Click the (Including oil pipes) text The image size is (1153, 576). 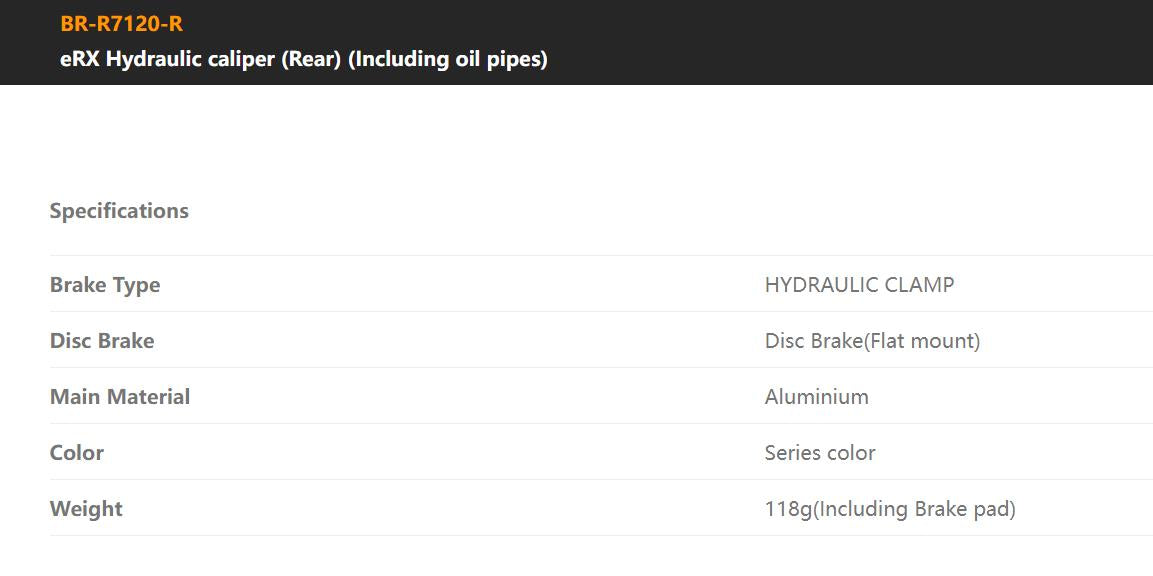click(x=447, y=59)
